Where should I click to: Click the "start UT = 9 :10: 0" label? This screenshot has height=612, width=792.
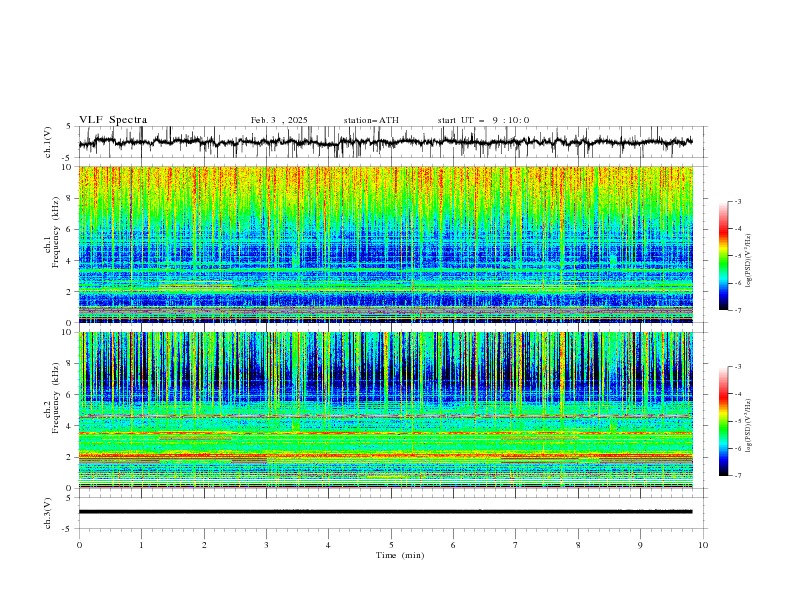pyautogui.click(x=483, y=120)
